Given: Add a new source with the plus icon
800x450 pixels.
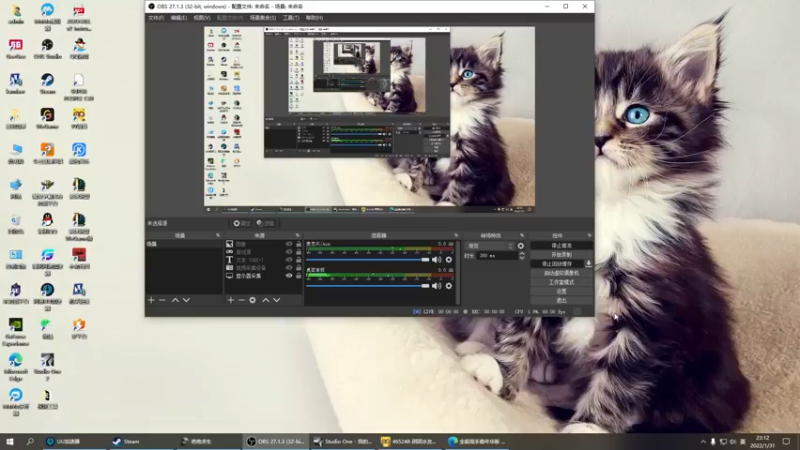Looking at the screenshot, I should [230, 300].
